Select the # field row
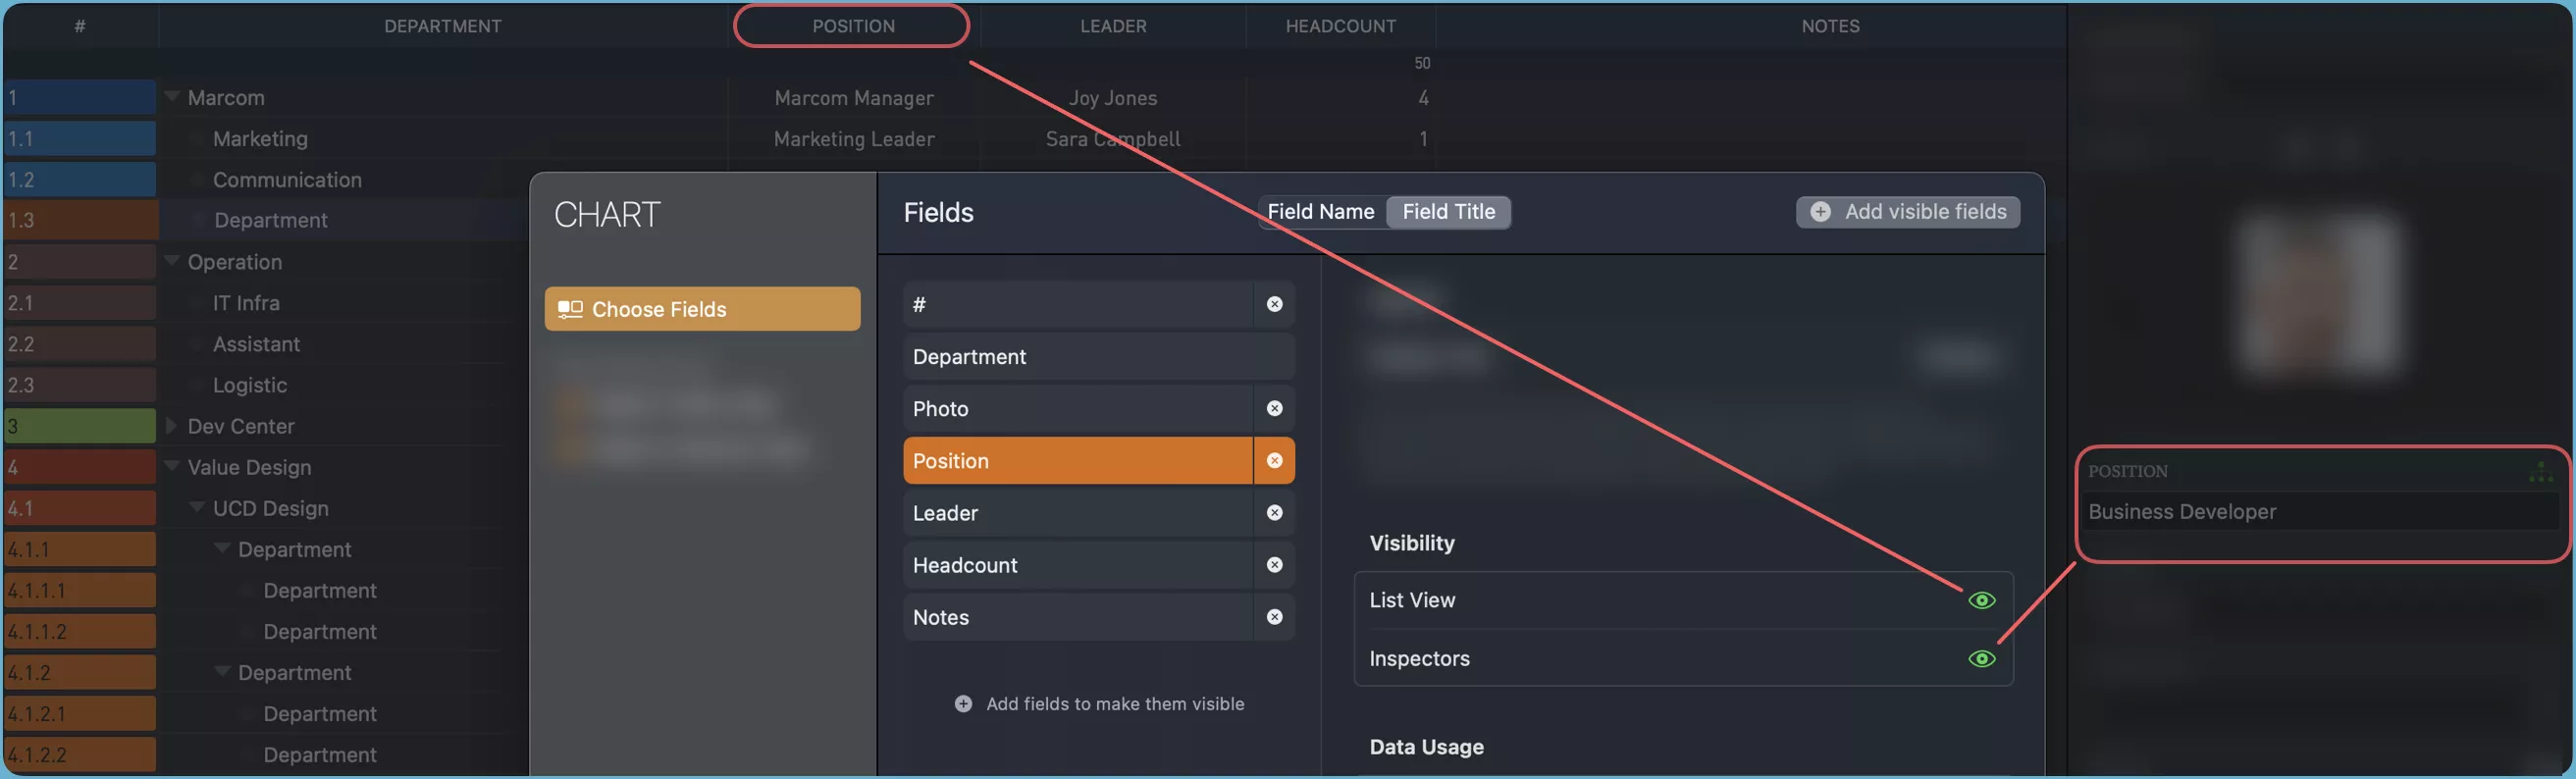Screen dimensions: 2576x779 [x=1078, y=305]
